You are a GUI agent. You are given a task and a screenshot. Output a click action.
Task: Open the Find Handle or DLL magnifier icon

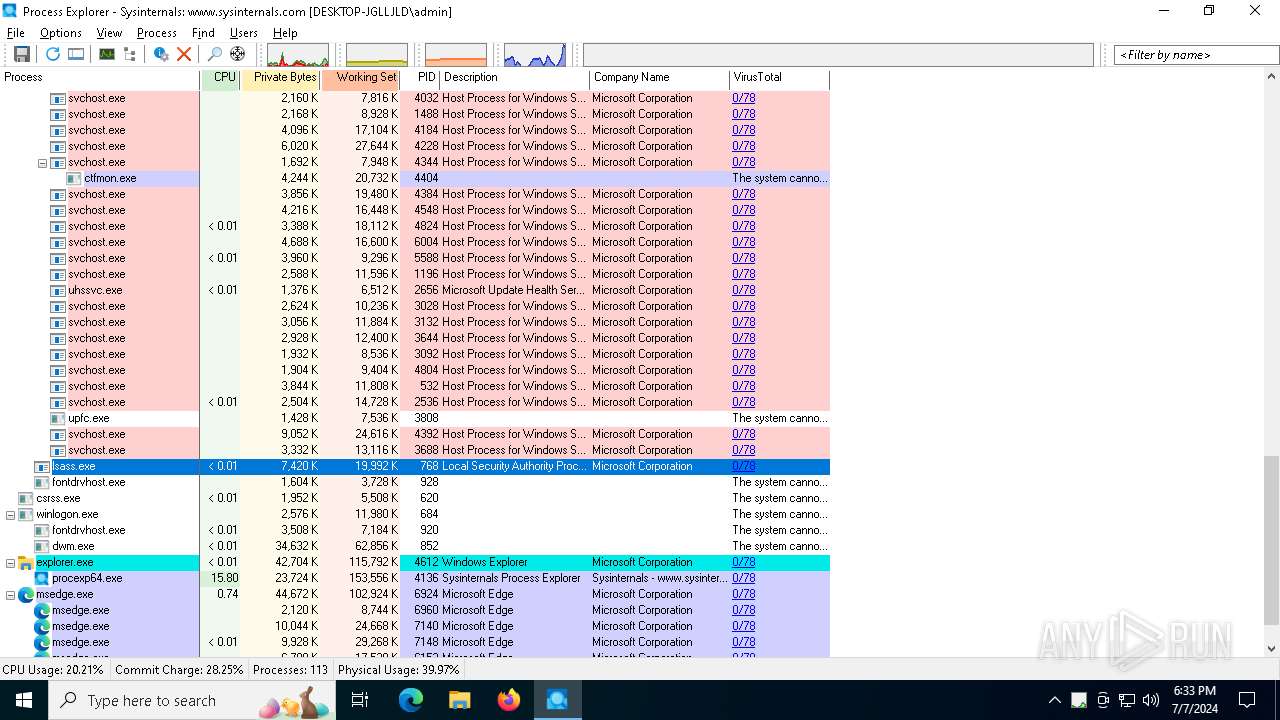pyautogui.click(x=214, y=54)
